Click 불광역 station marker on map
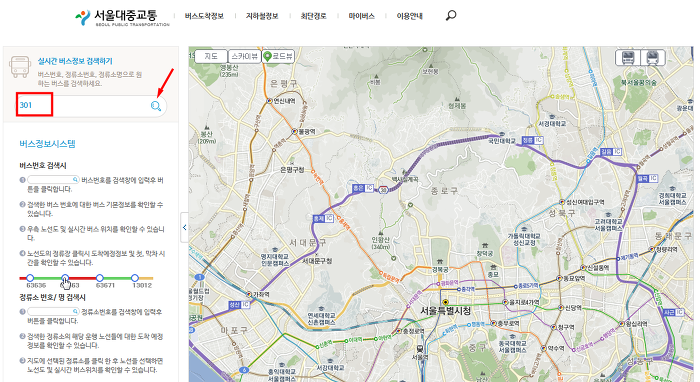The image size is (700, 382). [294, 132]
